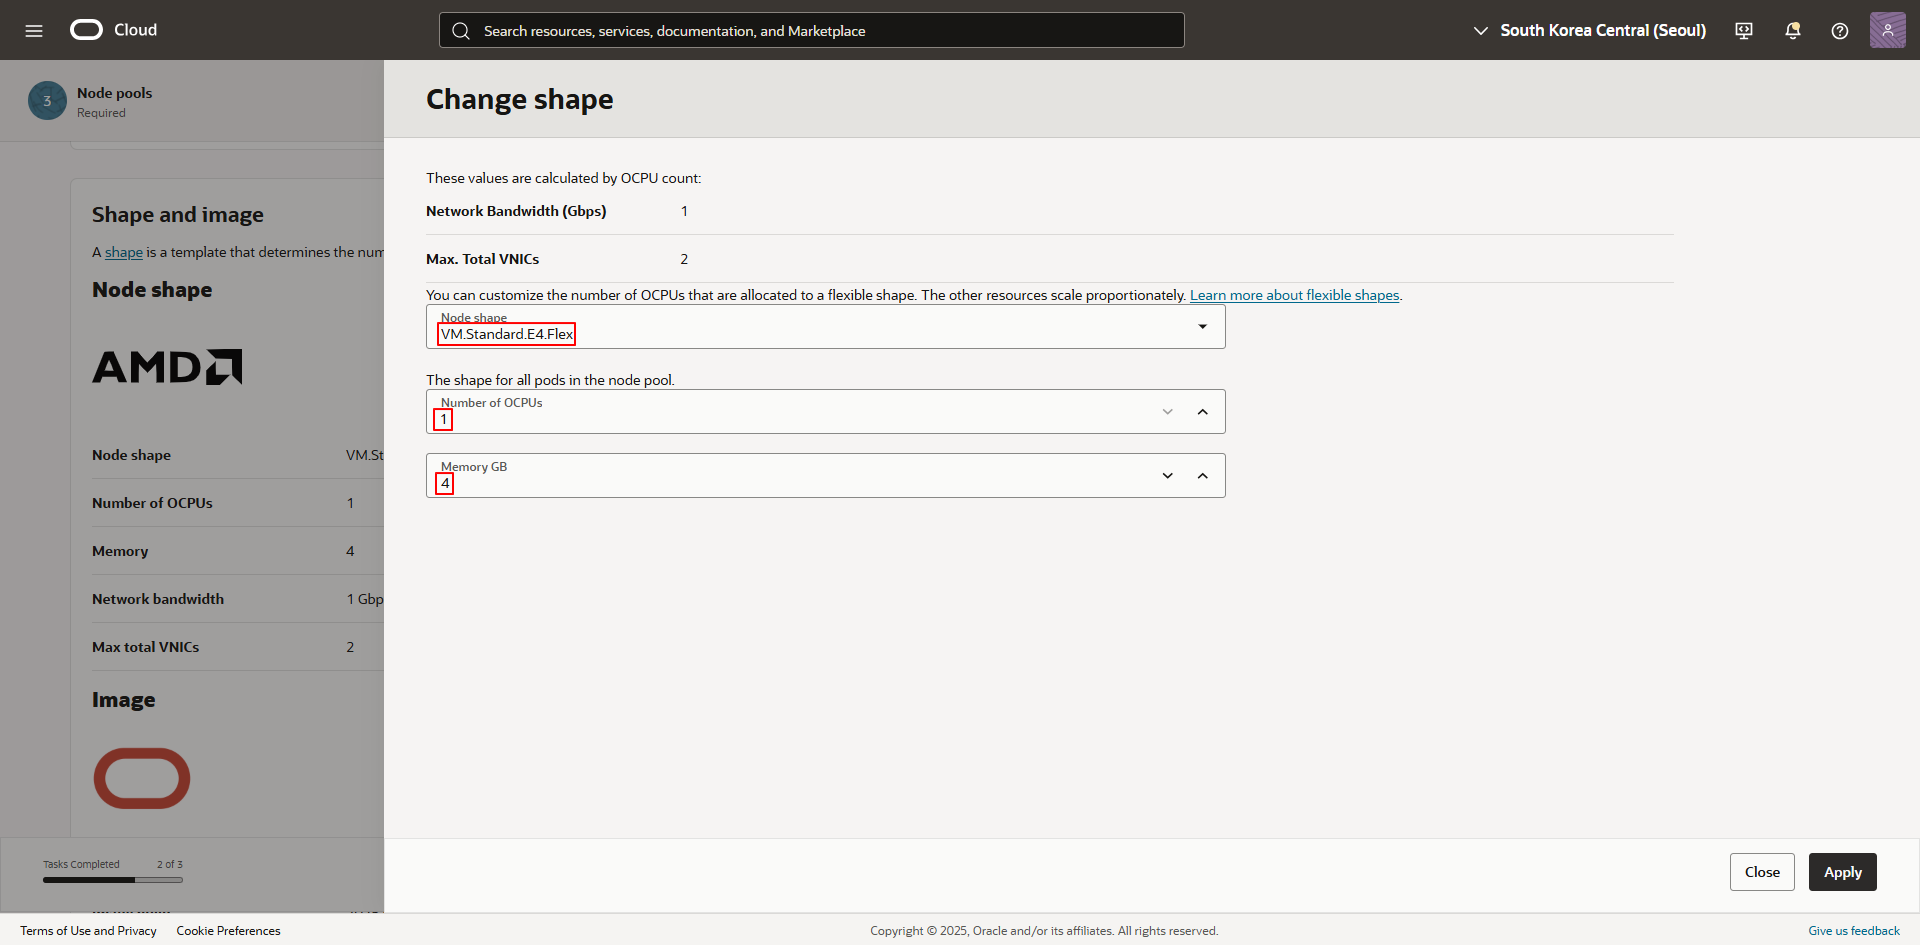Increase the Memory GB value
1920x945 pixels.
(1202, 476)
